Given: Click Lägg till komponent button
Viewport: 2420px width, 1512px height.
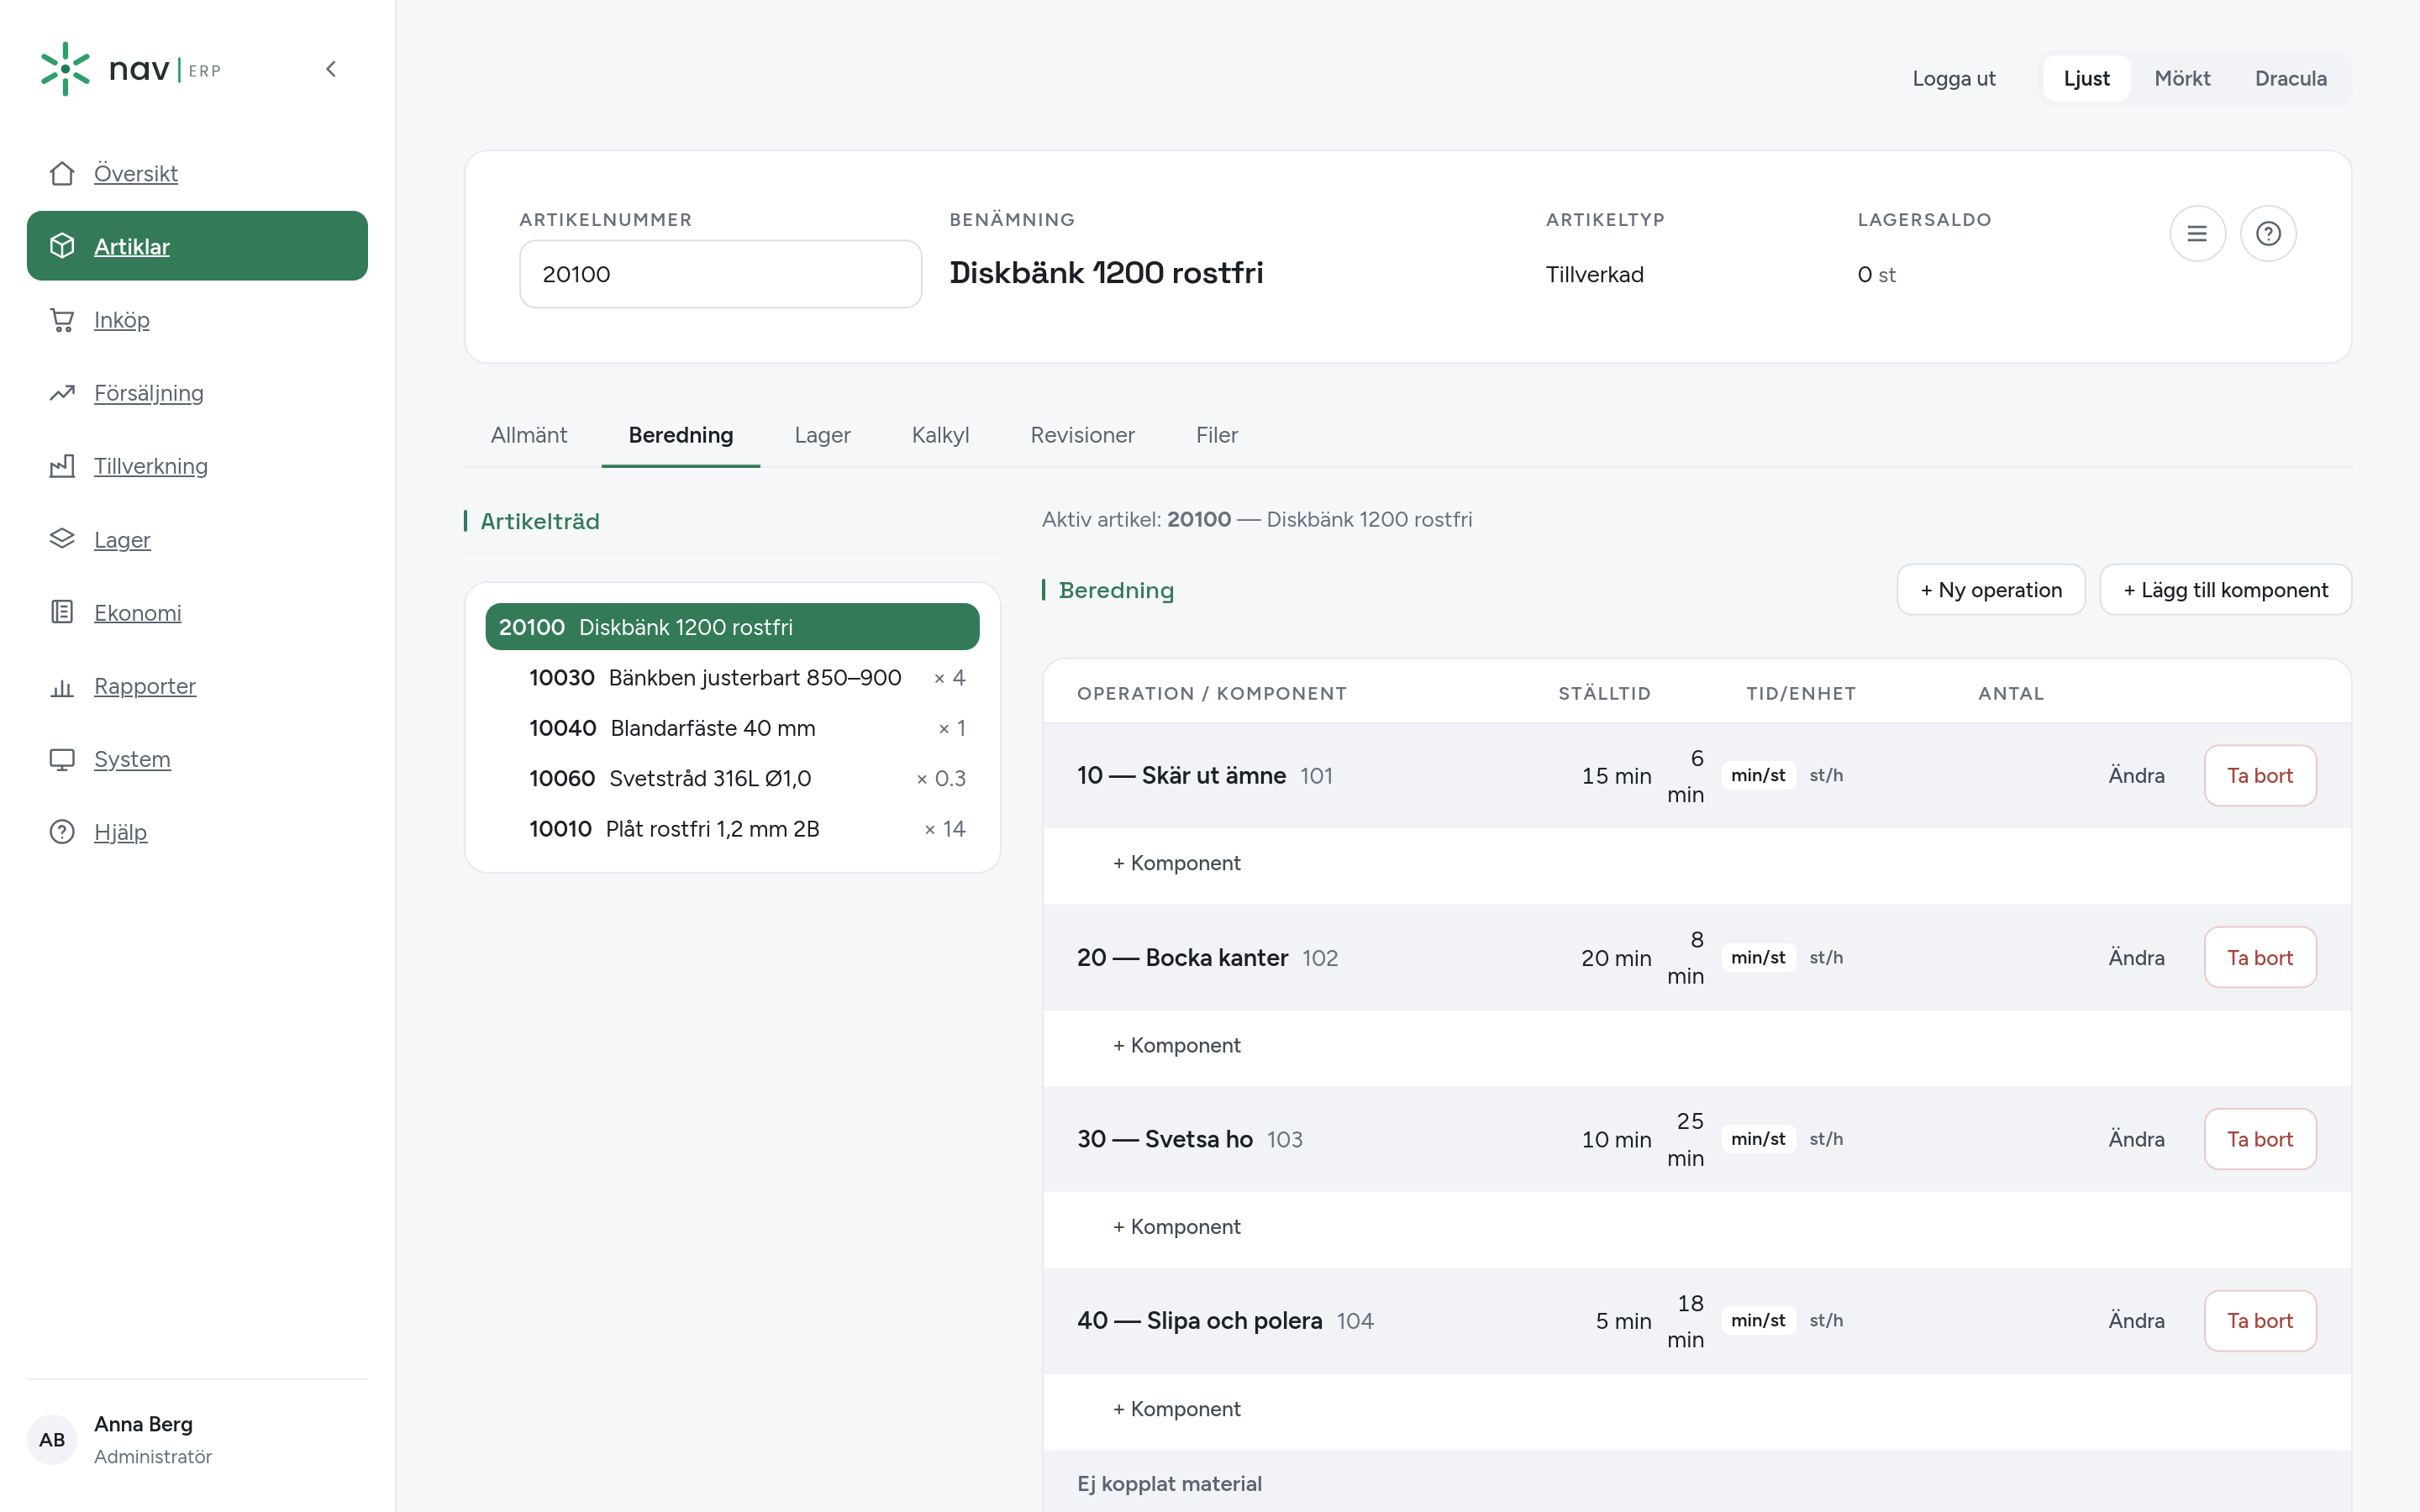Looking at the screenshot, I should click(x=2225, y=590).
